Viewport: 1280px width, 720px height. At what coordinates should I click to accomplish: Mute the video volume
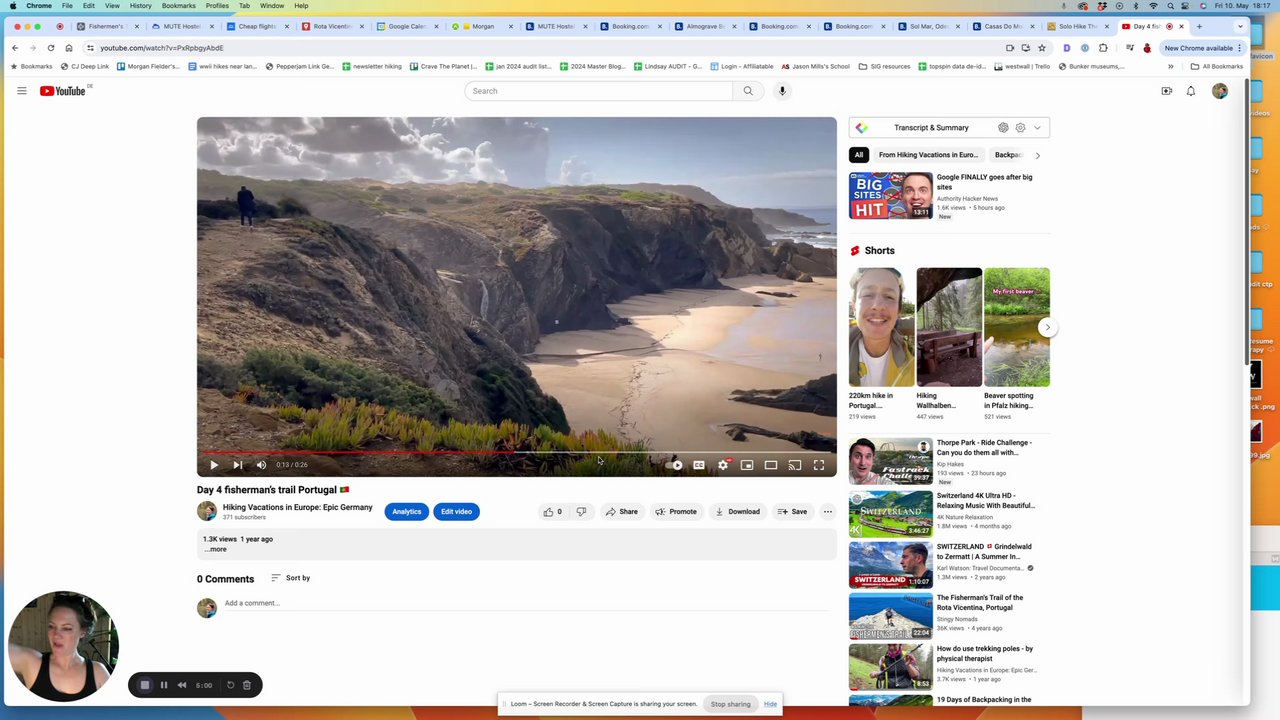point(261,465)
